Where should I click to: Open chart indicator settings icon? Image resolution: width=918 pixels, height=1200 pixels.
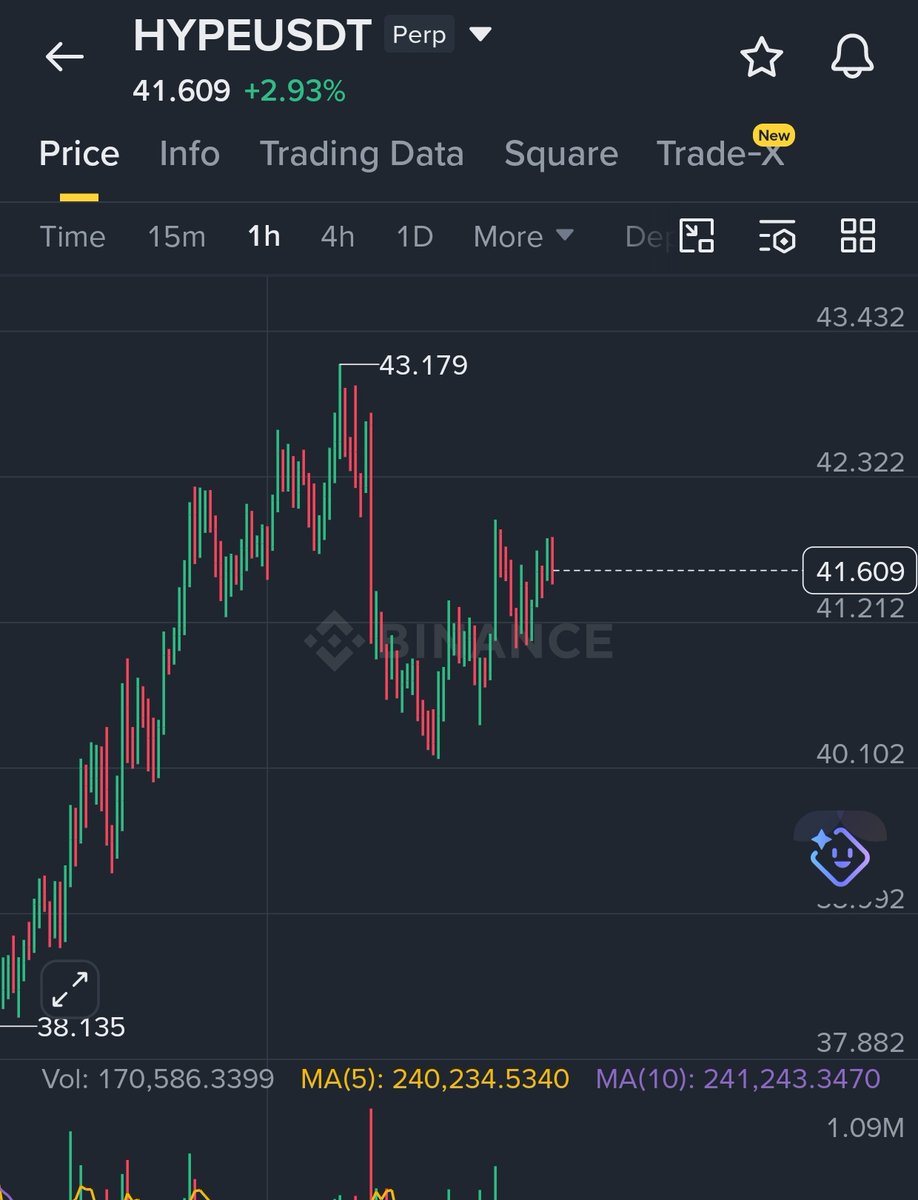(777, 237)
